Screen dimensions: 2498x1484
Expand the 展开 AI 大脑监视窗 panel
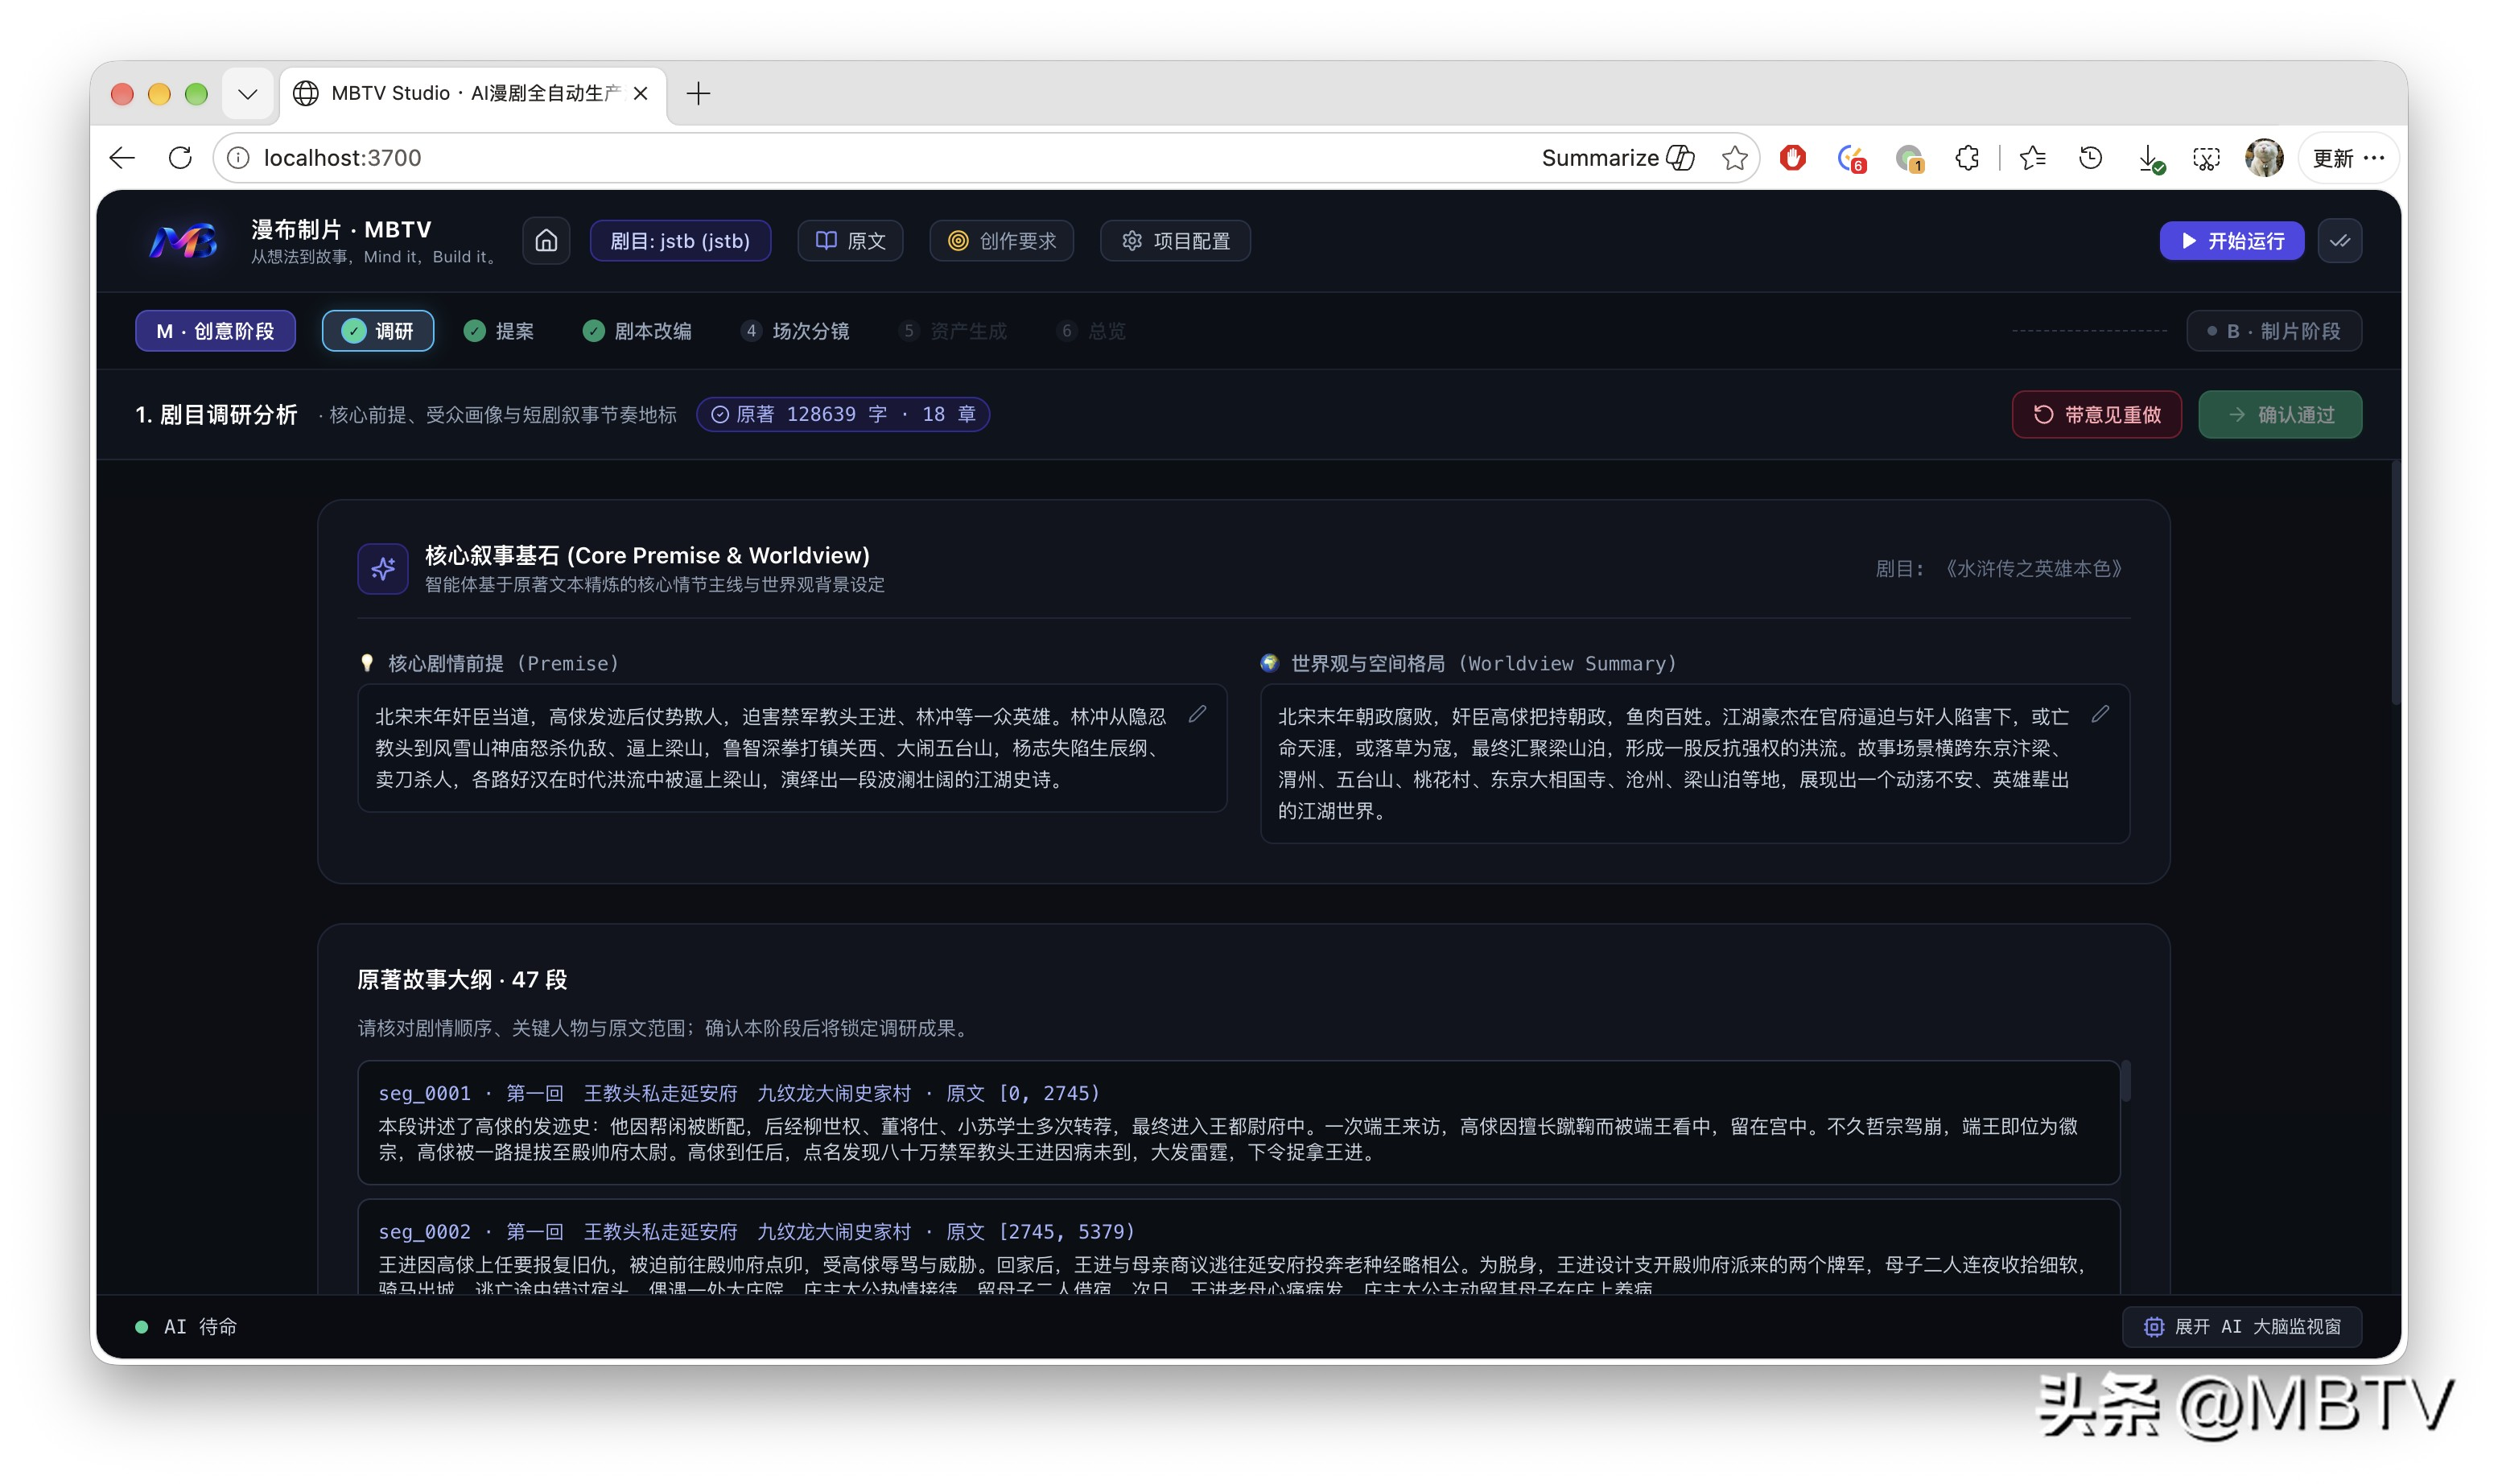[2242, 1326]
